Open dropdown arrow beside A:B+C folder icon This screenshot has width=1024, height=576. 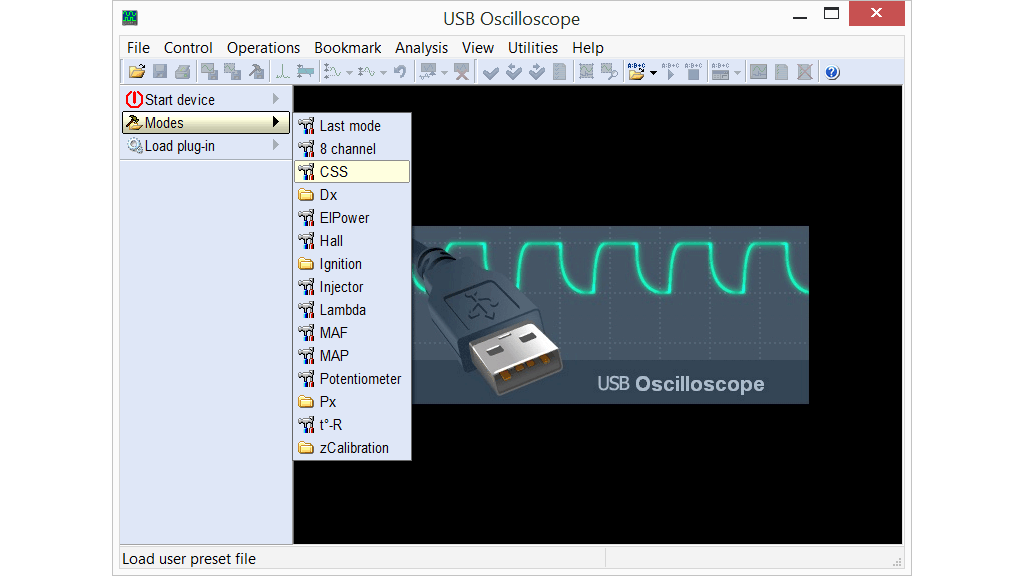[653, 73]
